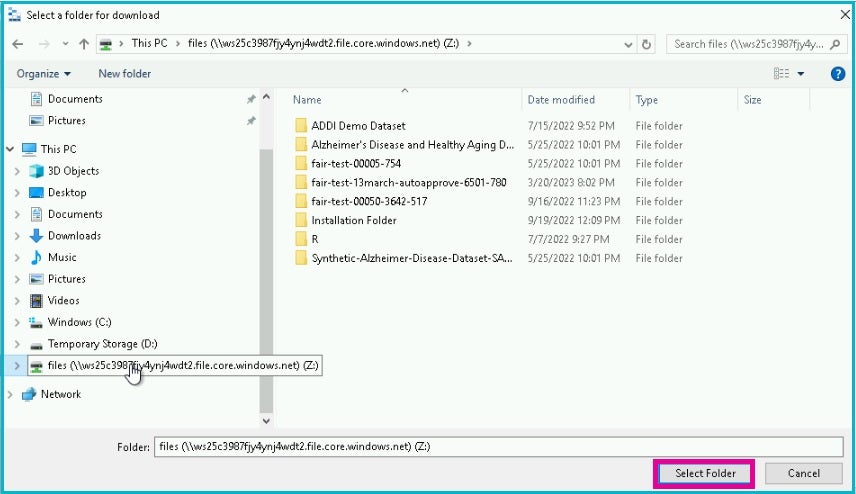Create a New folder
This screenshot has height=494, width=856.
124,74
